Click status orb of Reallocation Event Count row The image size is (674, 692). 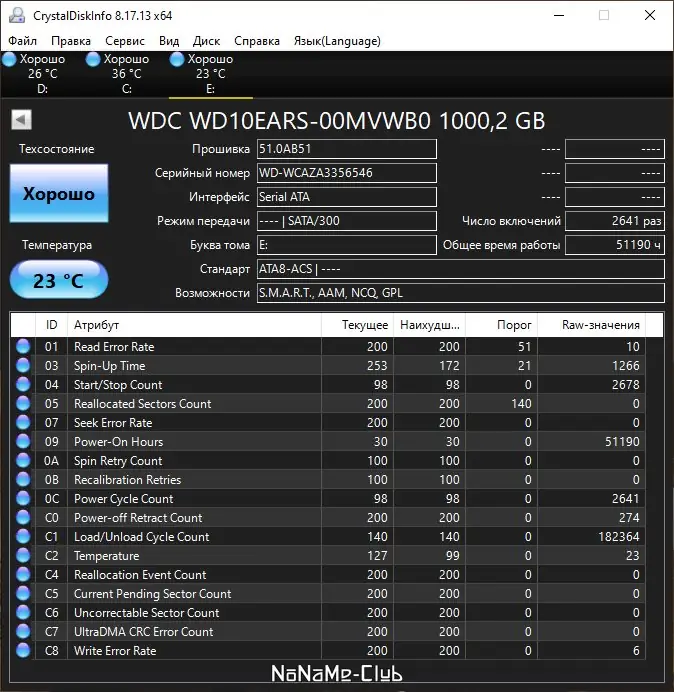click(x=23, y=574)
